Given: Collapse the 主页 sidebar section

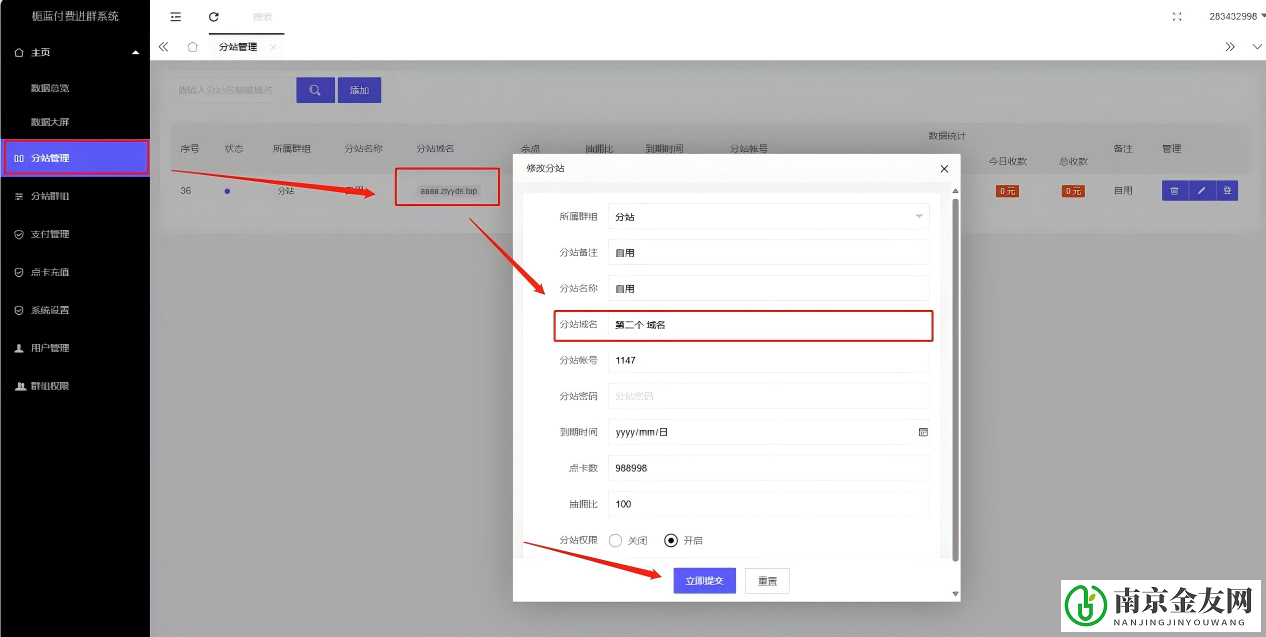Looking at the screenshot, I should tap(136, 52).
